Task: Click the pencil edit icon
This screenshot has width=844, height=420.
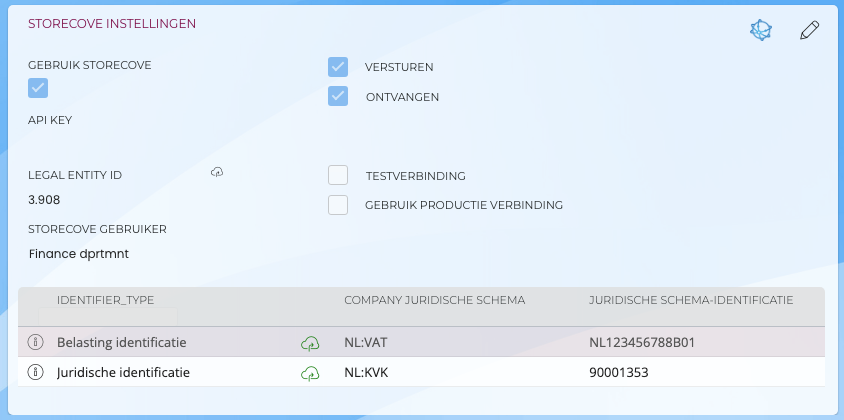Action: 810,30
